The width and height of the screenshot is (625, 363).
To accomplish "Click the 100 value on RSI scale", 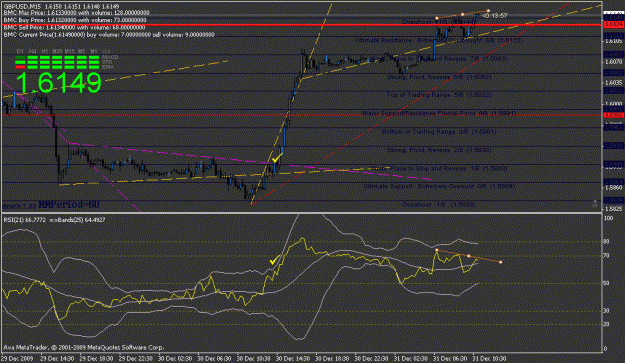I will (609, 218).
